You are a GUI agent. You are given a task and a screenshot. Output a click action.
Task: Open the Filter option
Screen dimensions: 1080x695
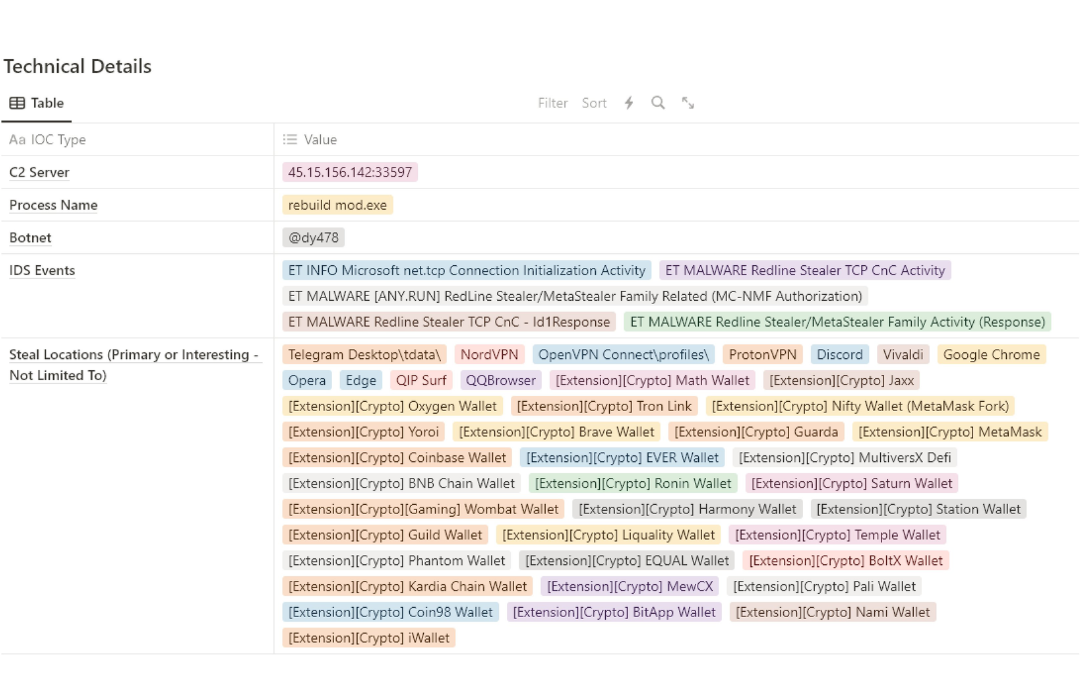click(552, 103)
